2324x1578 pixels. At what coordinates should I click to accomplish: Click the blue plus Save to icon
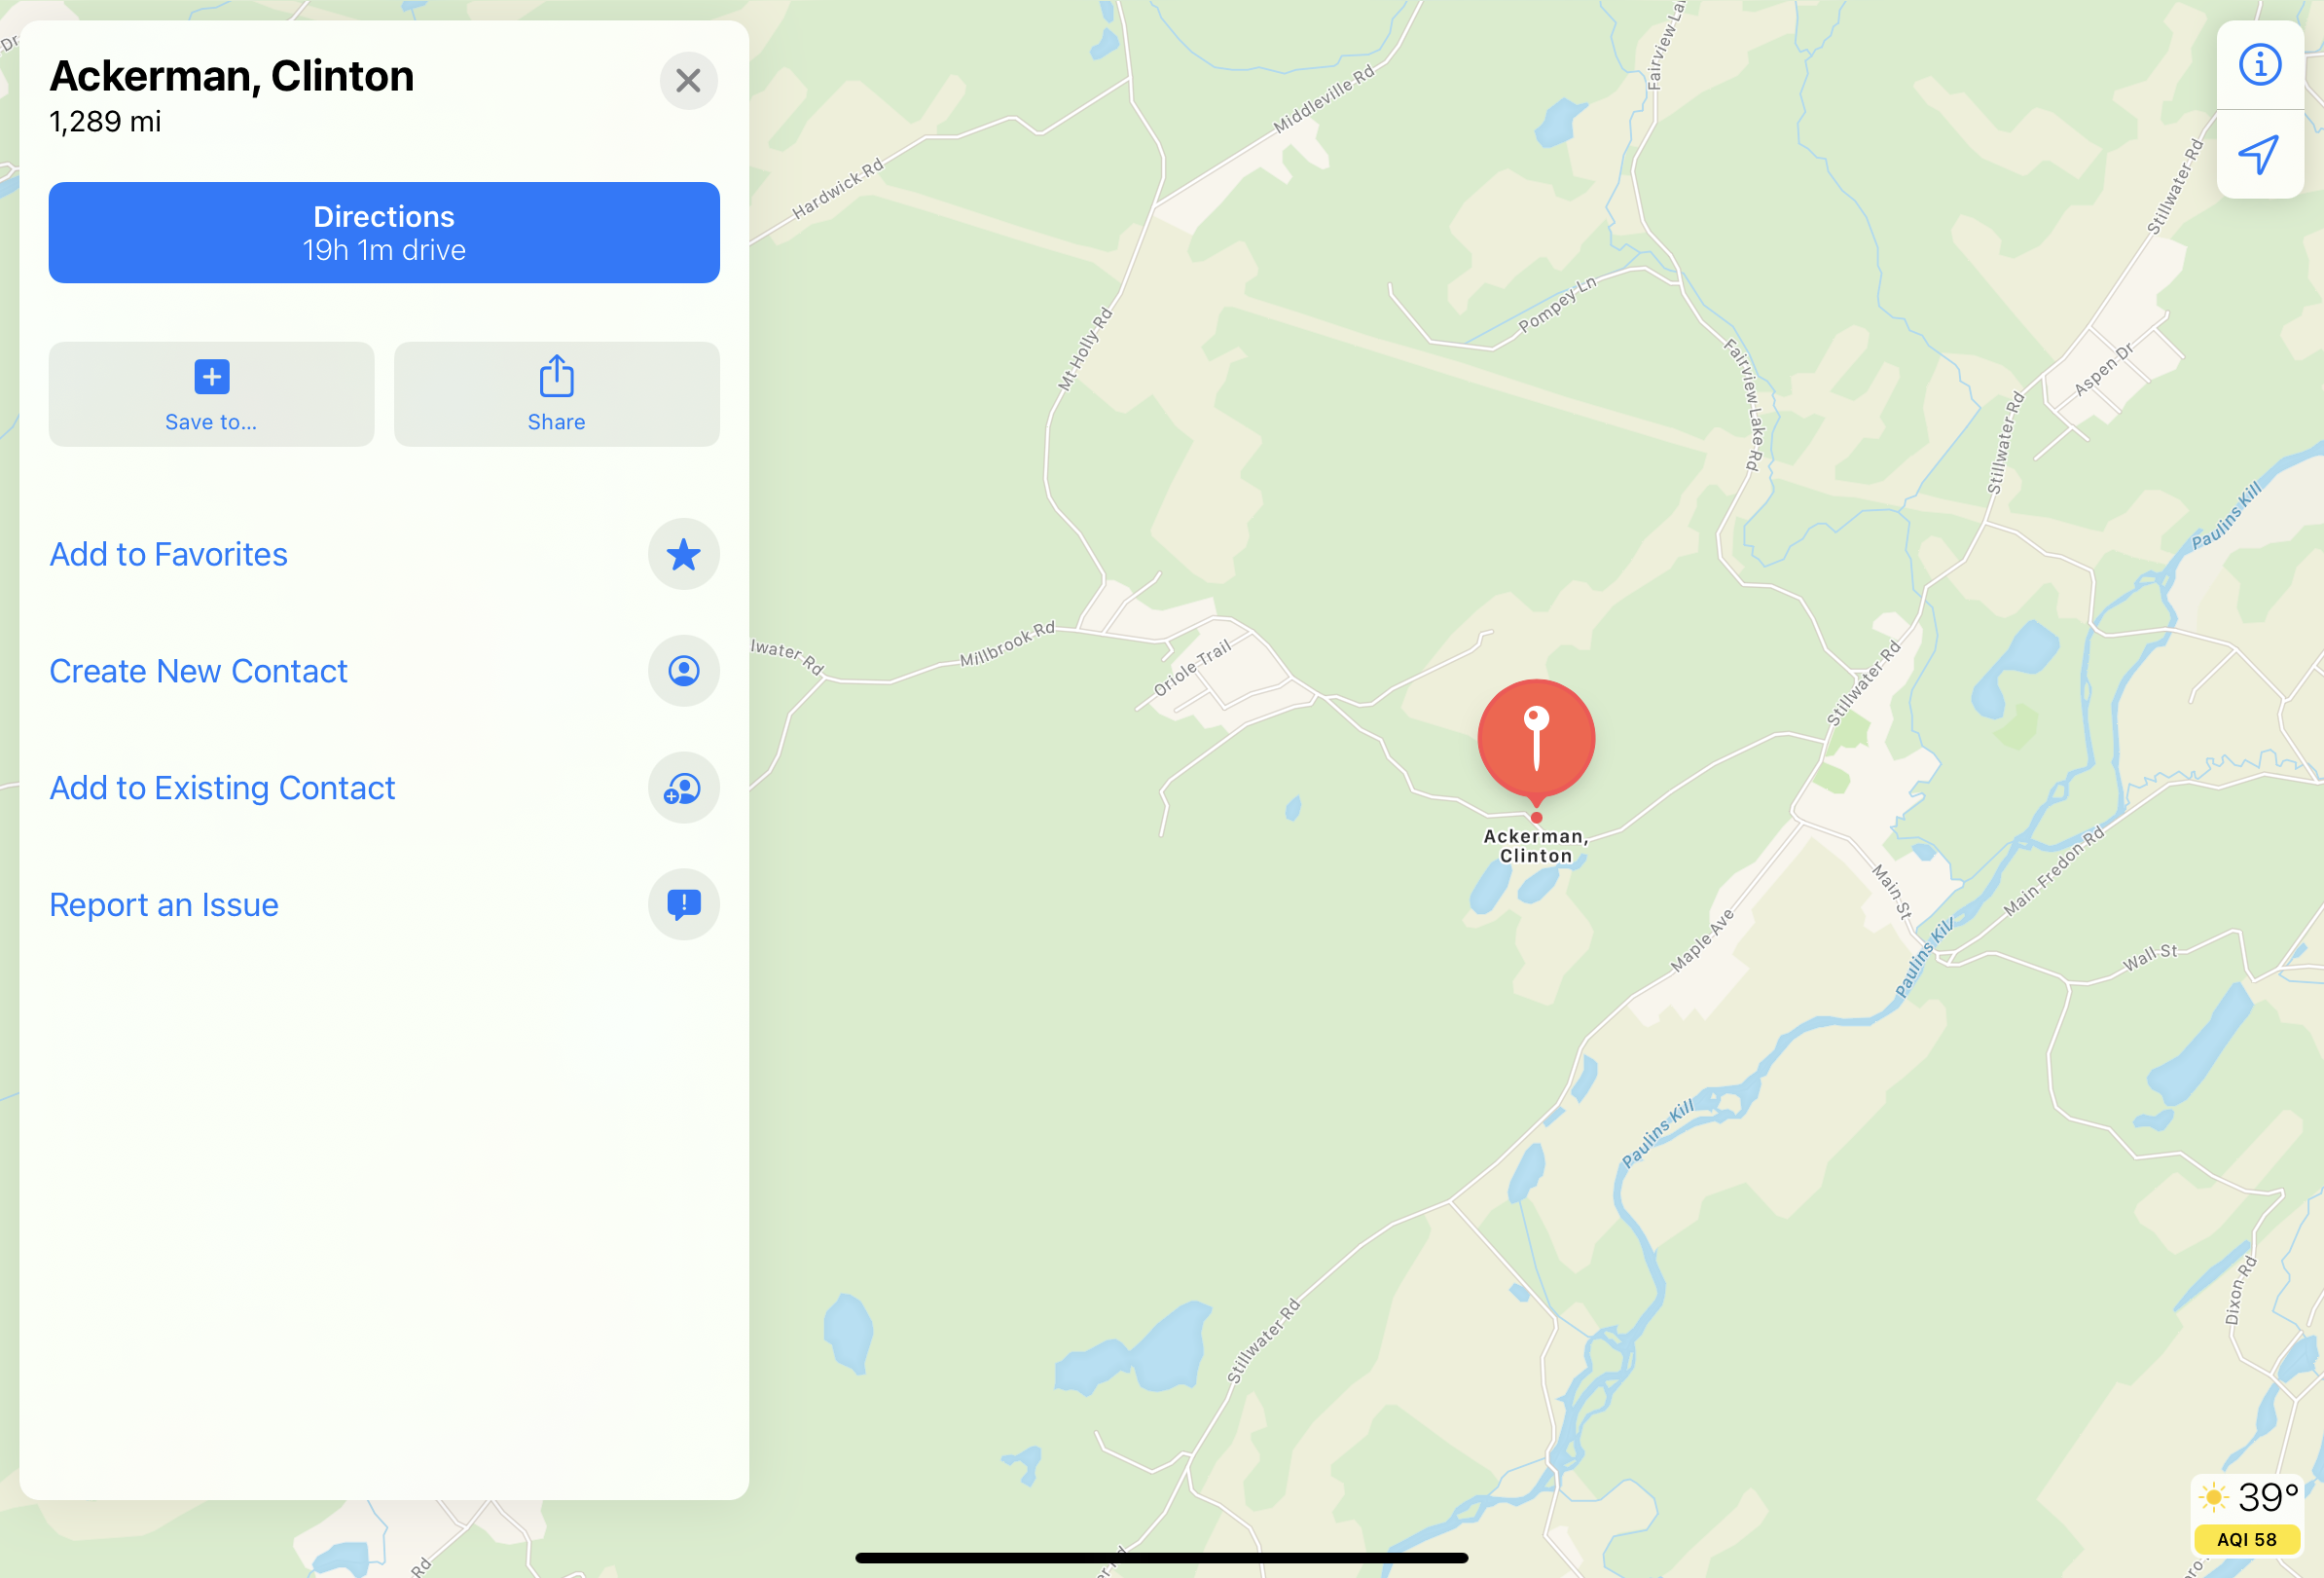(211, 377)
